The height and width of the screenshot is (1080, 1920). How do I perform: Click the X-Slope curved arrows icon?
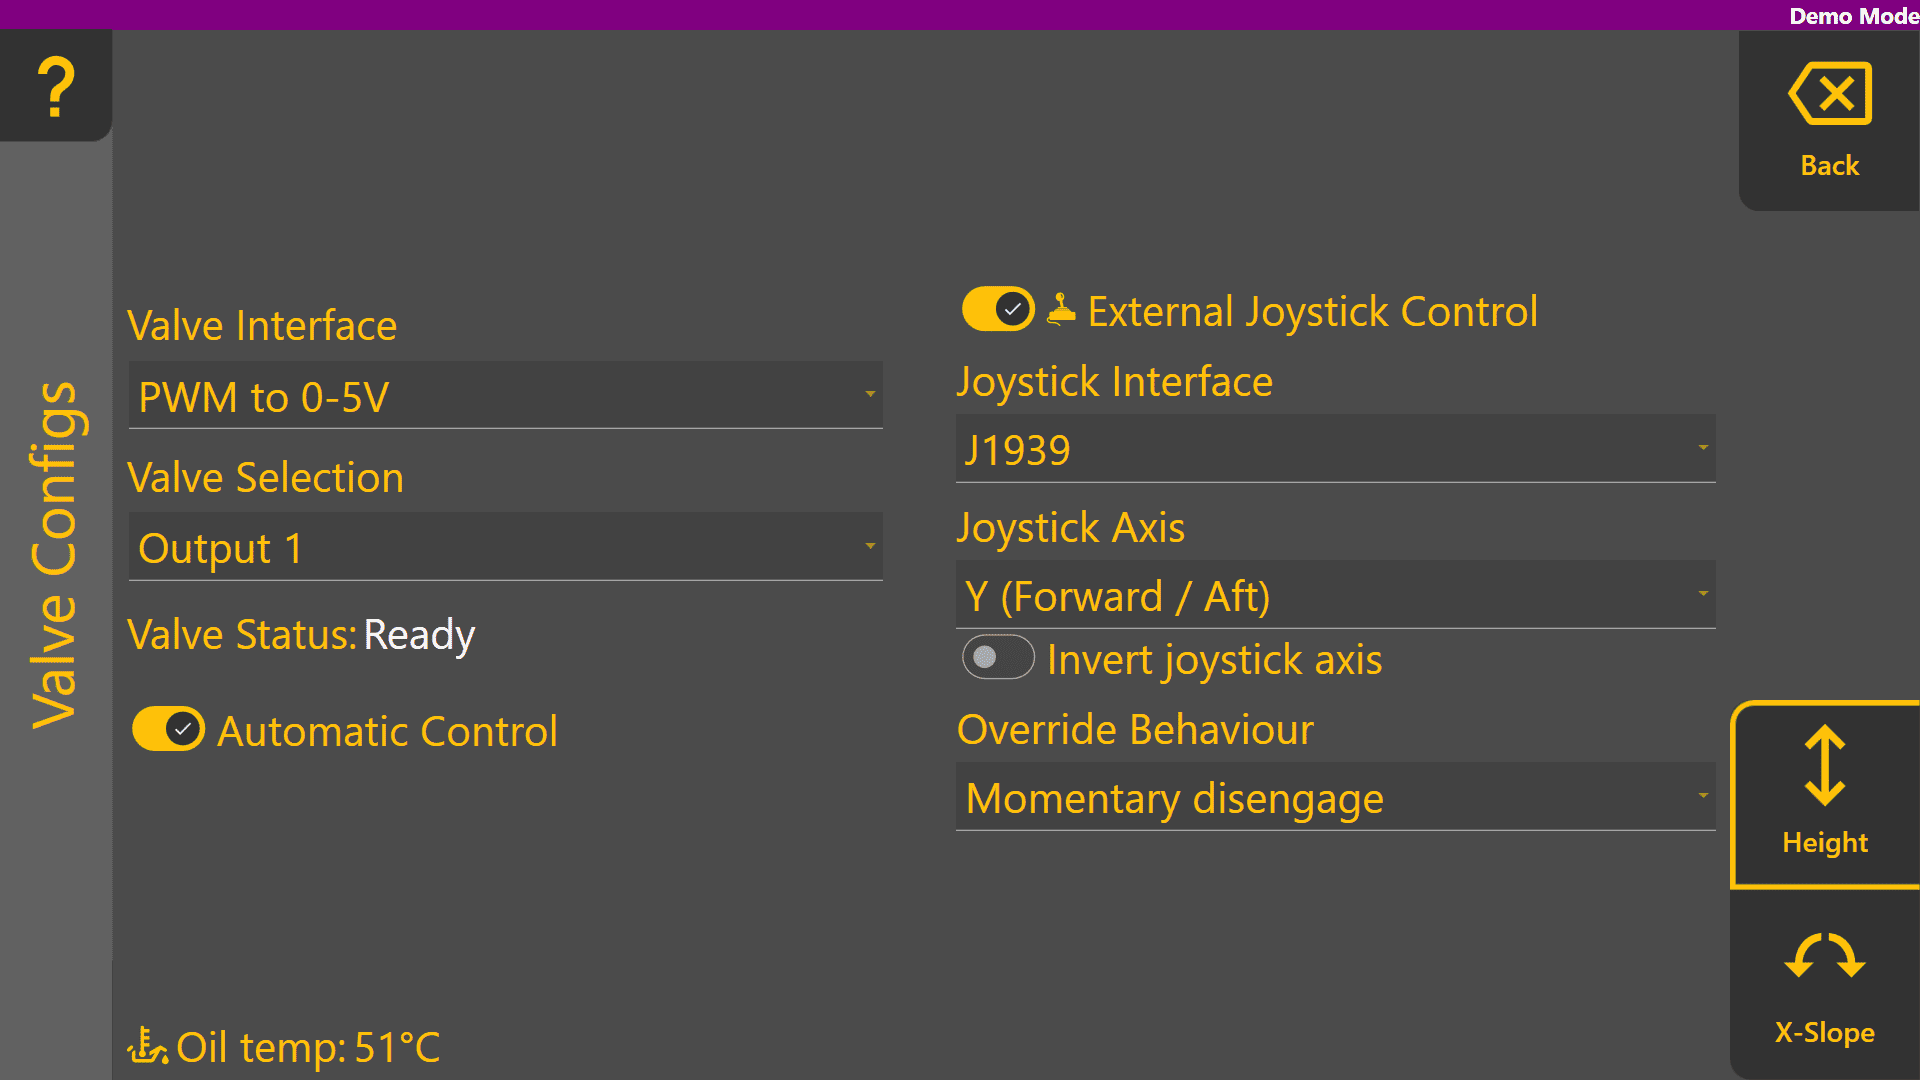1825,956
